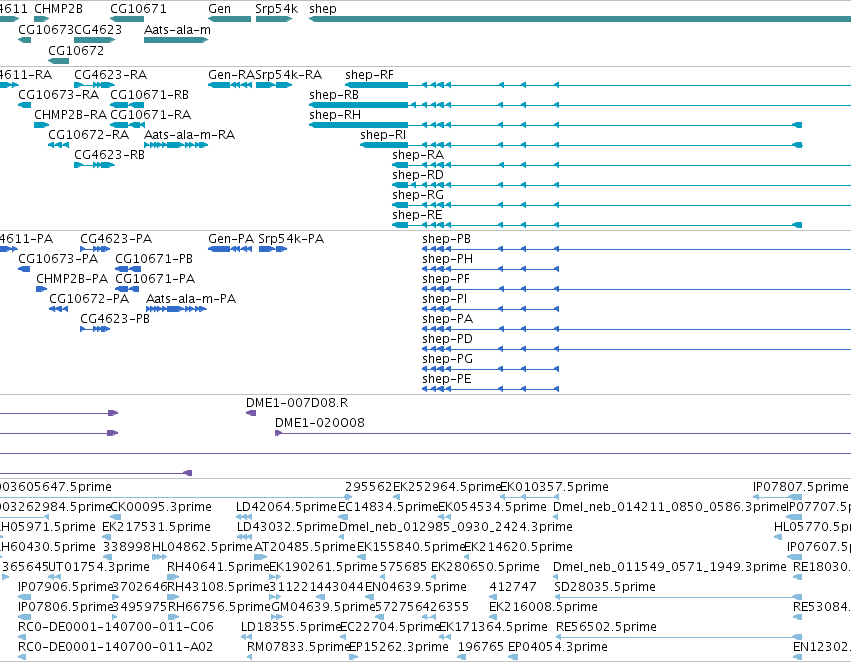Select the Aats-ala-m gene bar
This screenshot has height=662, width=851.
[x=176, y=40]
